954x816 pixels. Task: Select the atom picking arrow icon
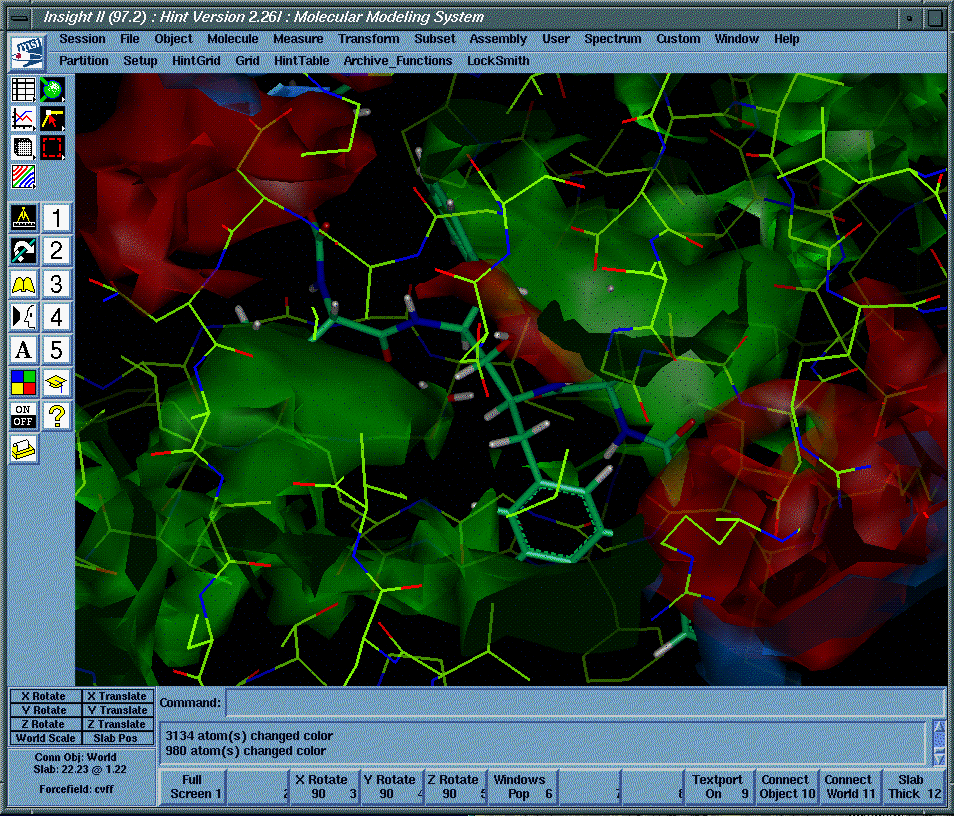(53, 119)
